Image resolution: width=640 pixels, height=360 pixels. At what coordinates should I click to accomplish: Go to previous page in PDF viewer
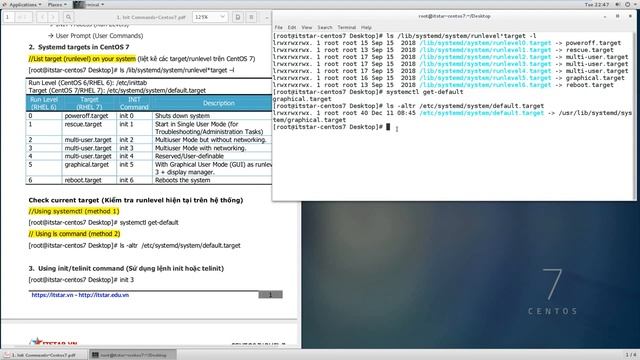42,17
